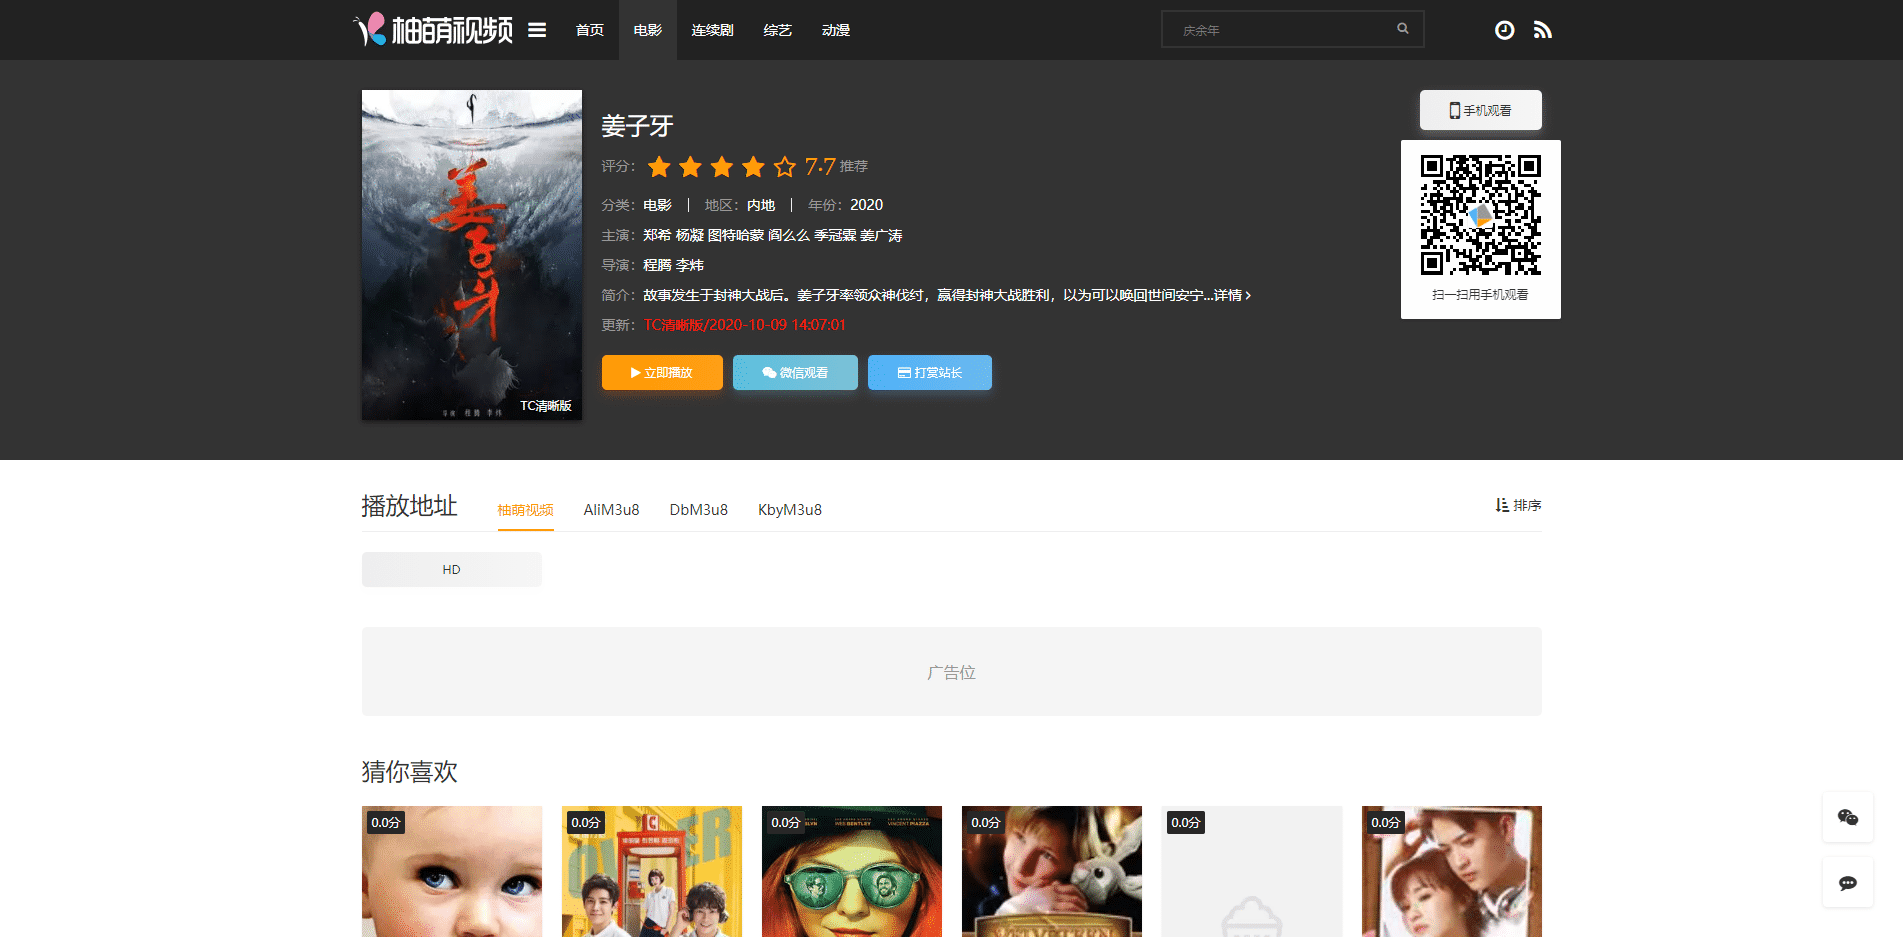Click actor 郑希 link
This screenshot has width=1903, height=937.
657,235
